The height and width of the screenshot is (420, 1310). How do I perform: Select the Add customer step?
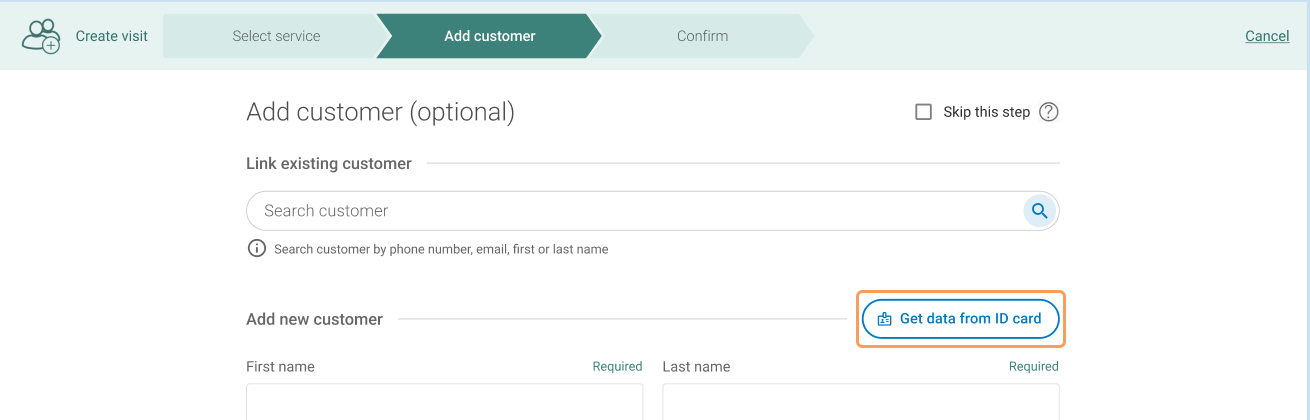(489, 36)
